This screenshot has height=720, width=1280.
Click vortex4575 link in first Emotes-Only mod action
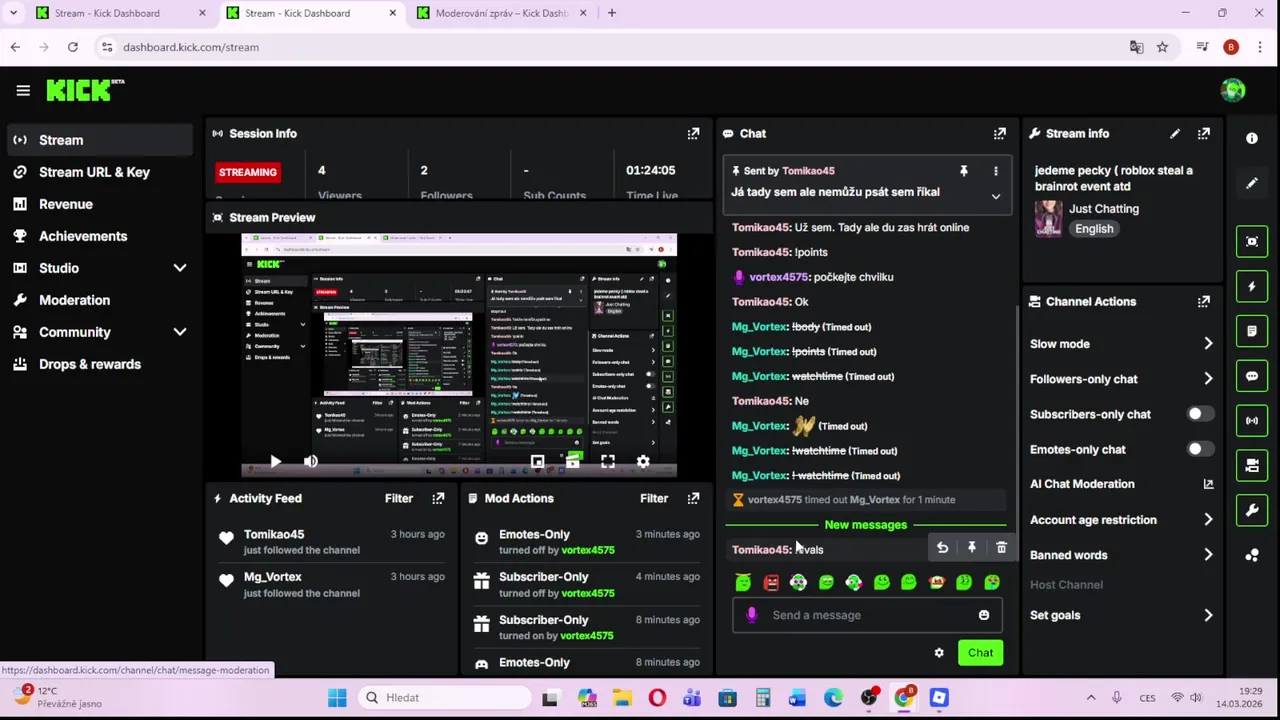[587, 550]
